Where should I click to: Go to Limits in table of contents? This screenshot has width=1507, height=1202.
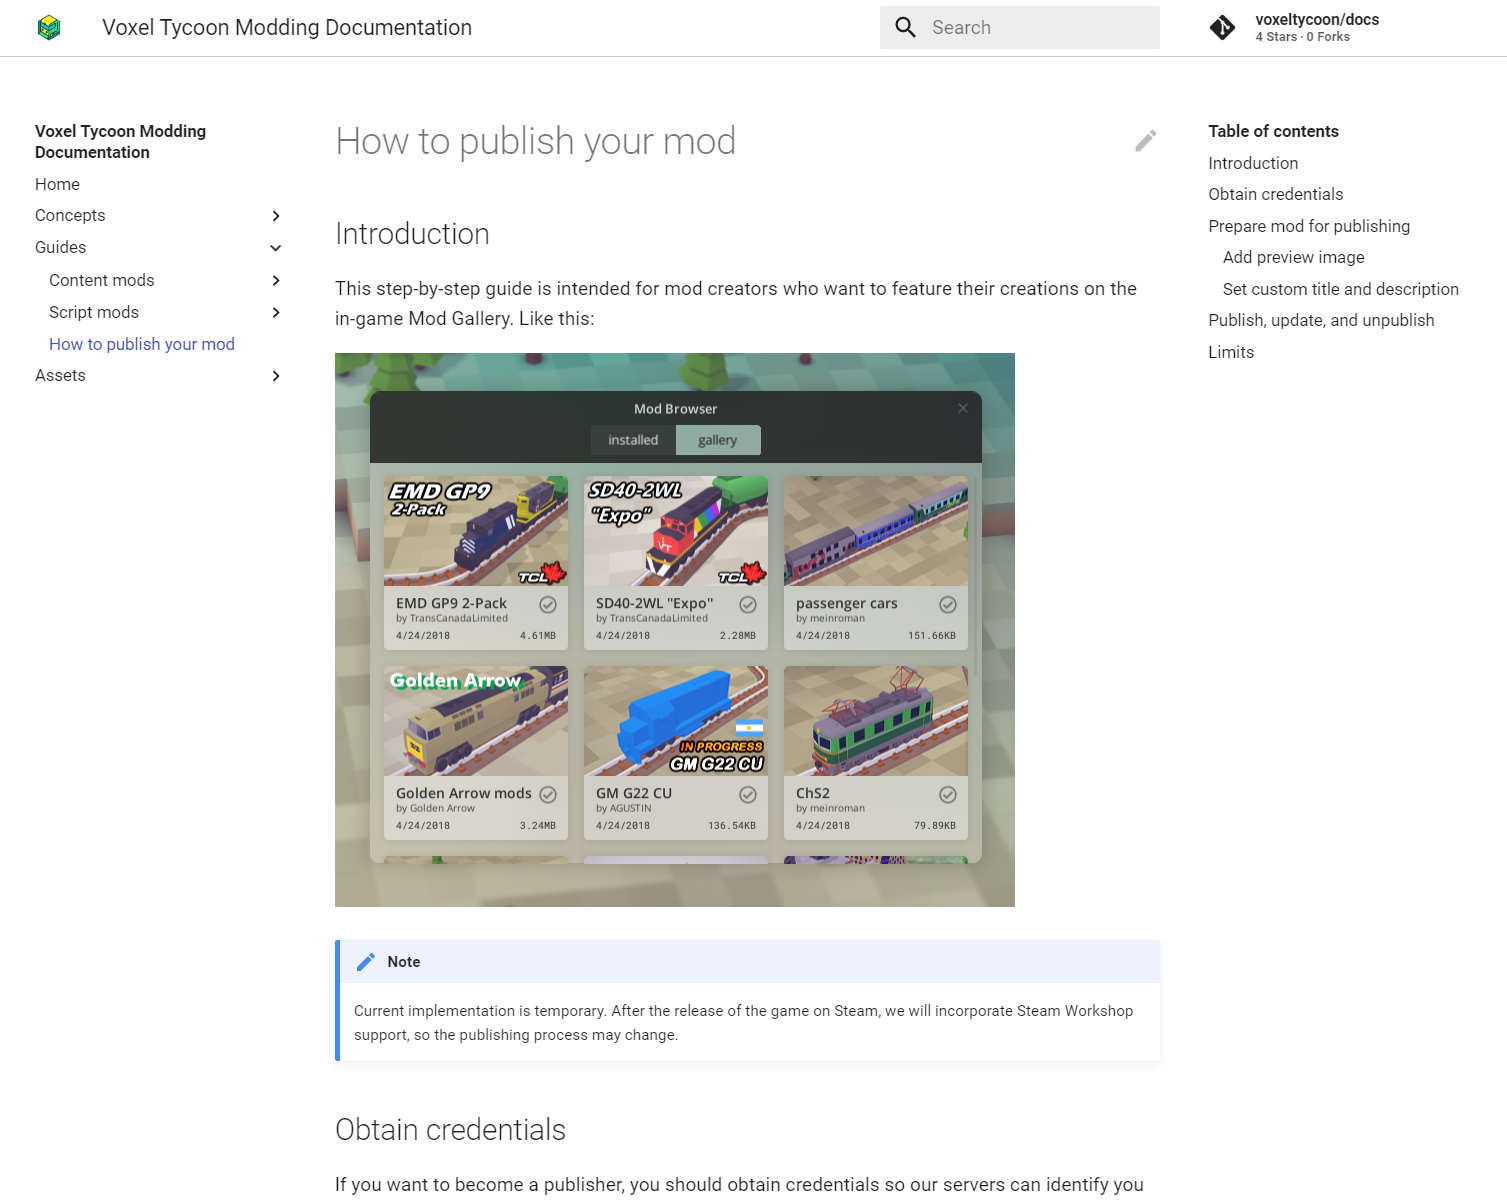[x=1231, y=352]
